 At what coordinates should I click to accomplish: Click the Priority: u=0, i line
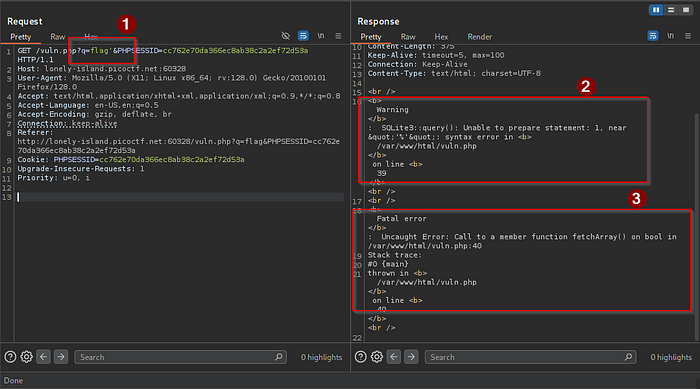tap(54, 178)
